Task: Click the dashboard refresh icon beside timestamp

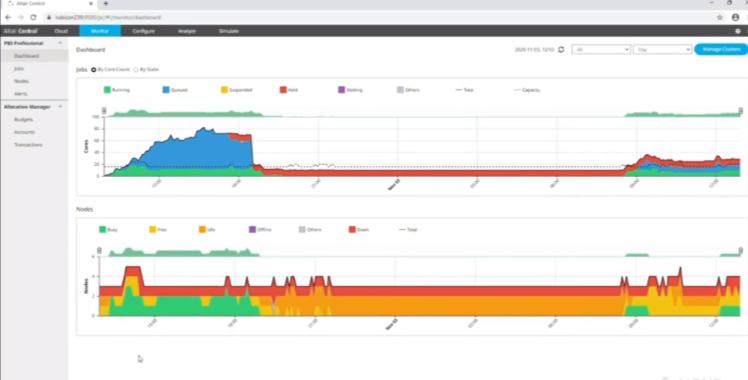Action: point(561,50)
